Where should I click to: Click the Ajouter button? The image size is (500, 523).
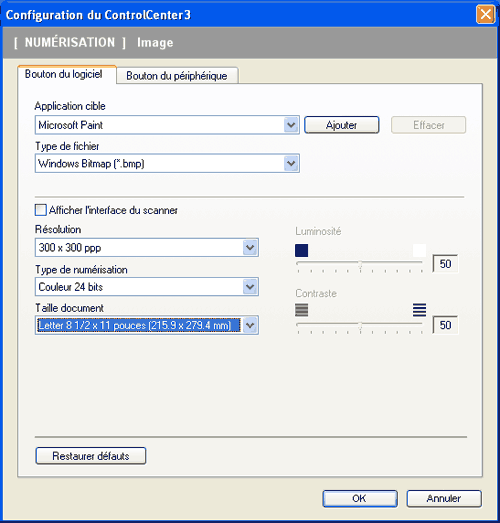tap(342, 125)
